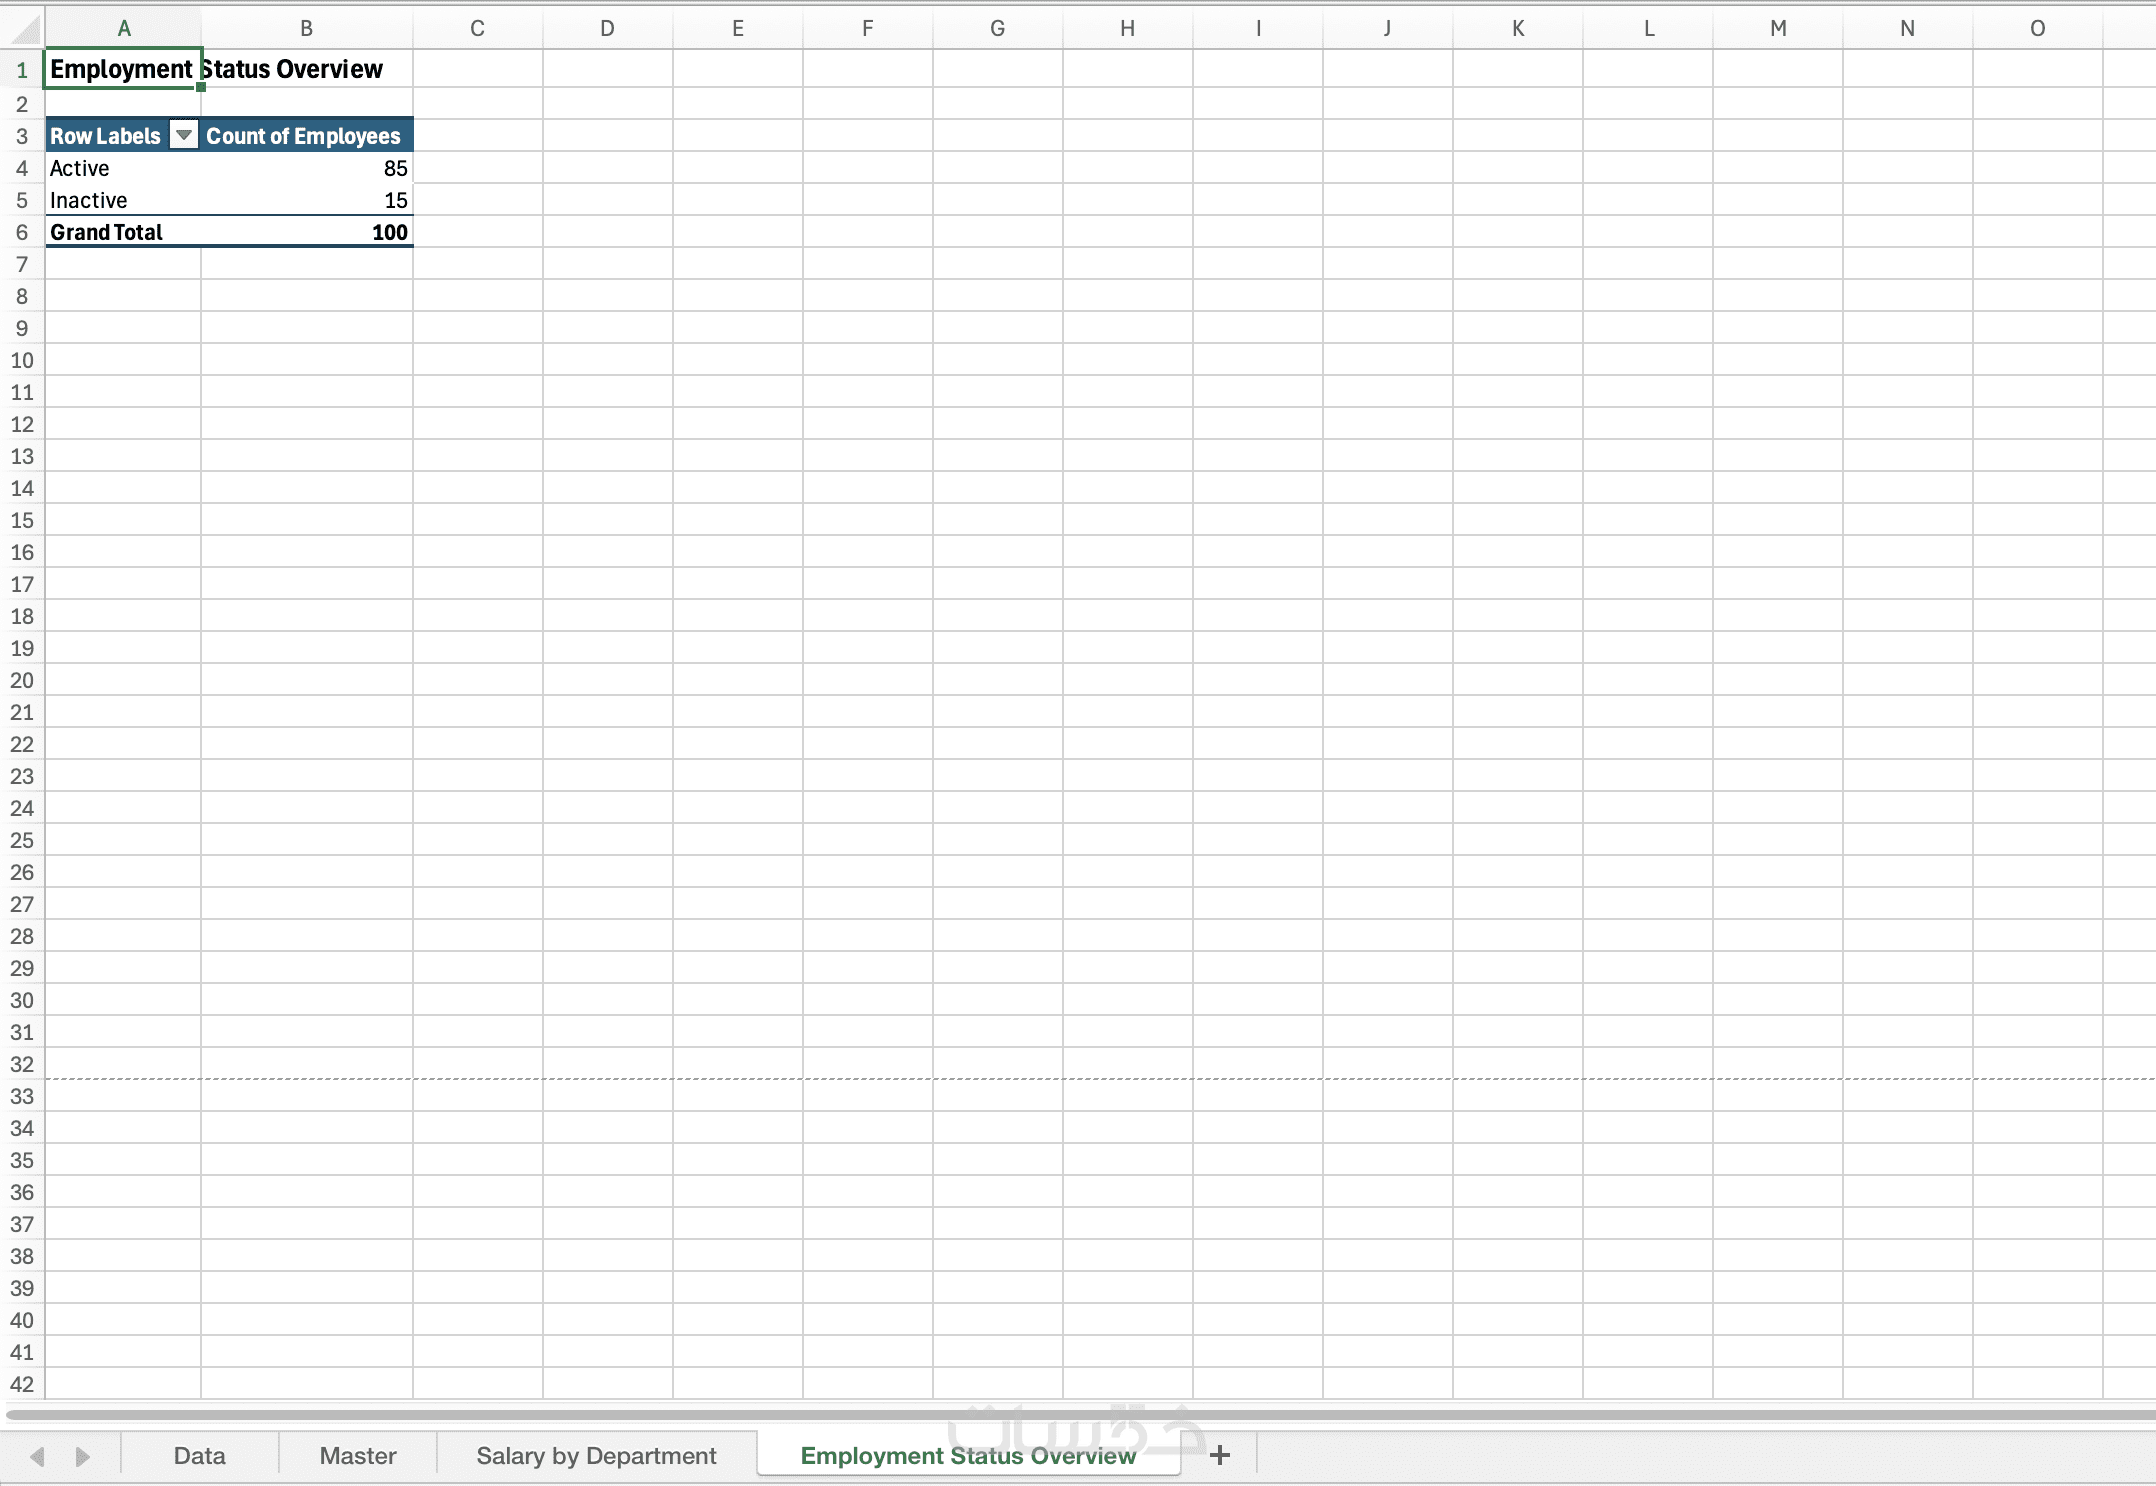Open the Row Labels filter dropdown
The height and width of the screenshot is (1486, 2156).
[184, 136]
